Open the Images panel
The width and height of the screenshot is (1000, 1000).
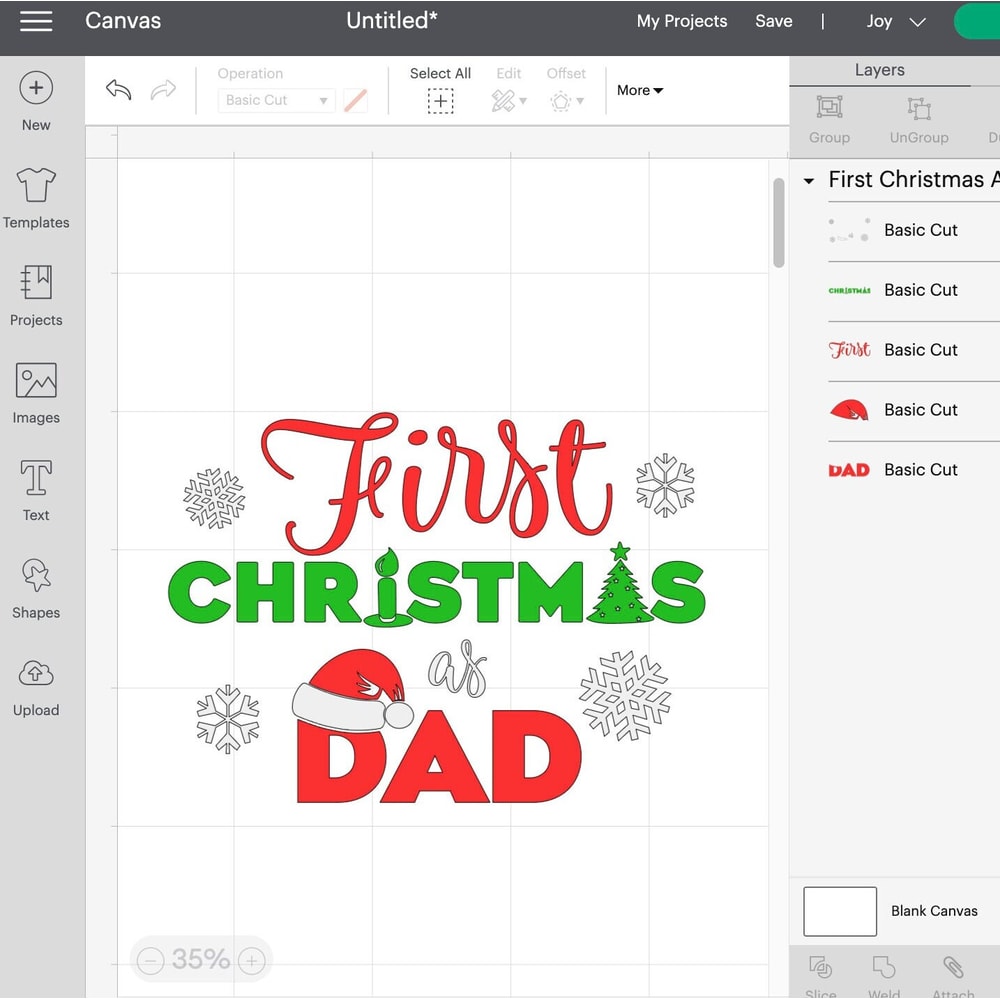pos(35,392)
